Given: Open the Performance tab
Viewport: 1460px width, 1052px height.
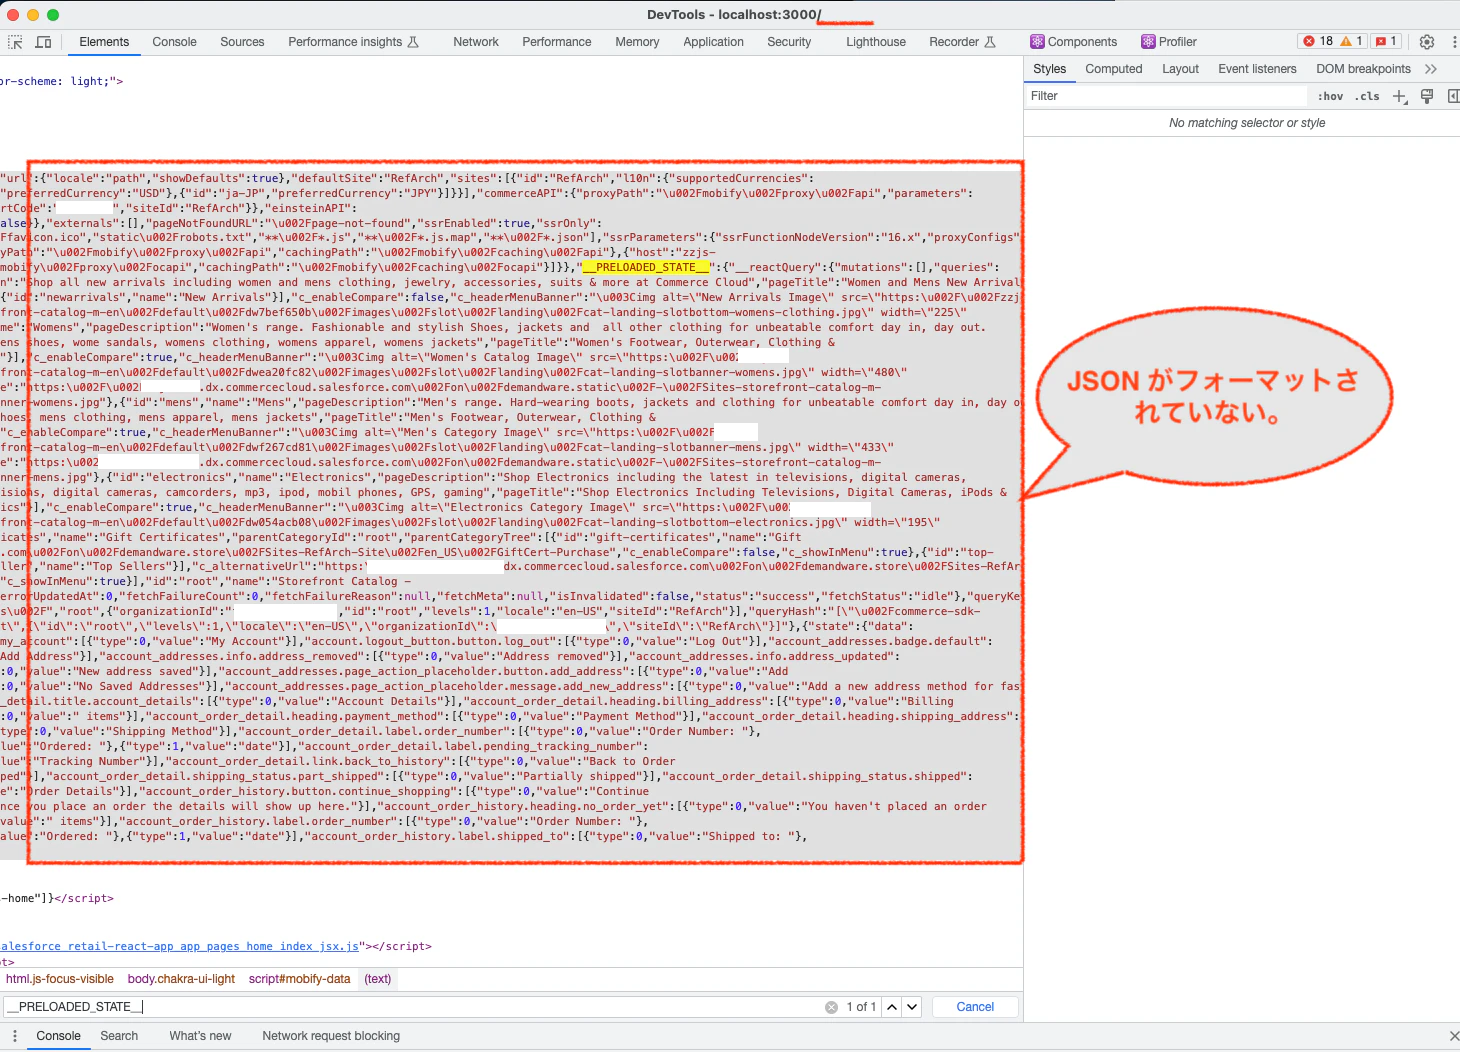Looking at the screenshot, I should click(x=557, y=42).
